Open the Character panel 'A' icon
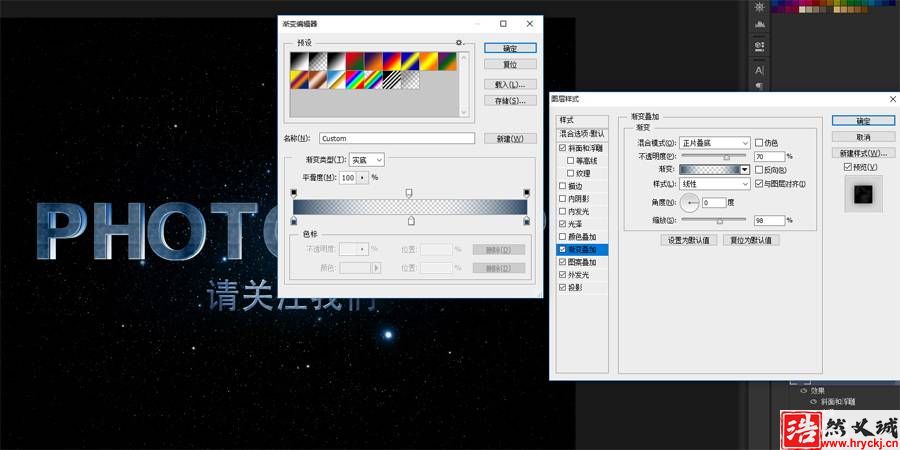This screenshot has height=450, width=900. pyautogui.click(x=759, y=70)
